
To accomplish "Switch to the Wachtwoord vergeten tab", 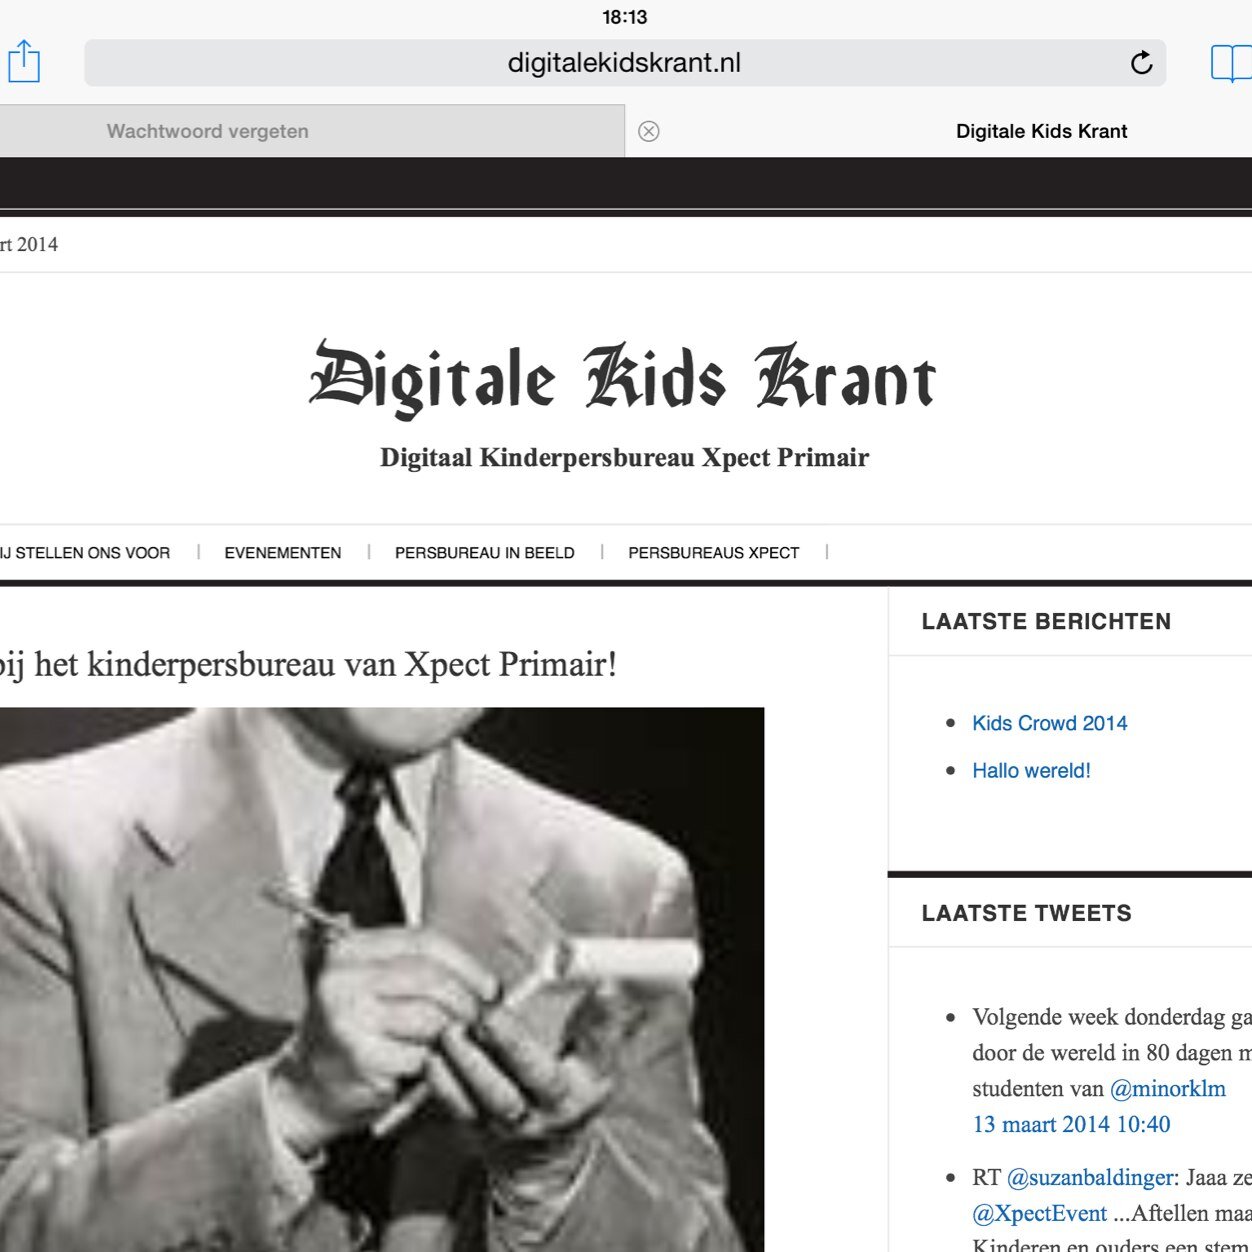I will (312, 131).
